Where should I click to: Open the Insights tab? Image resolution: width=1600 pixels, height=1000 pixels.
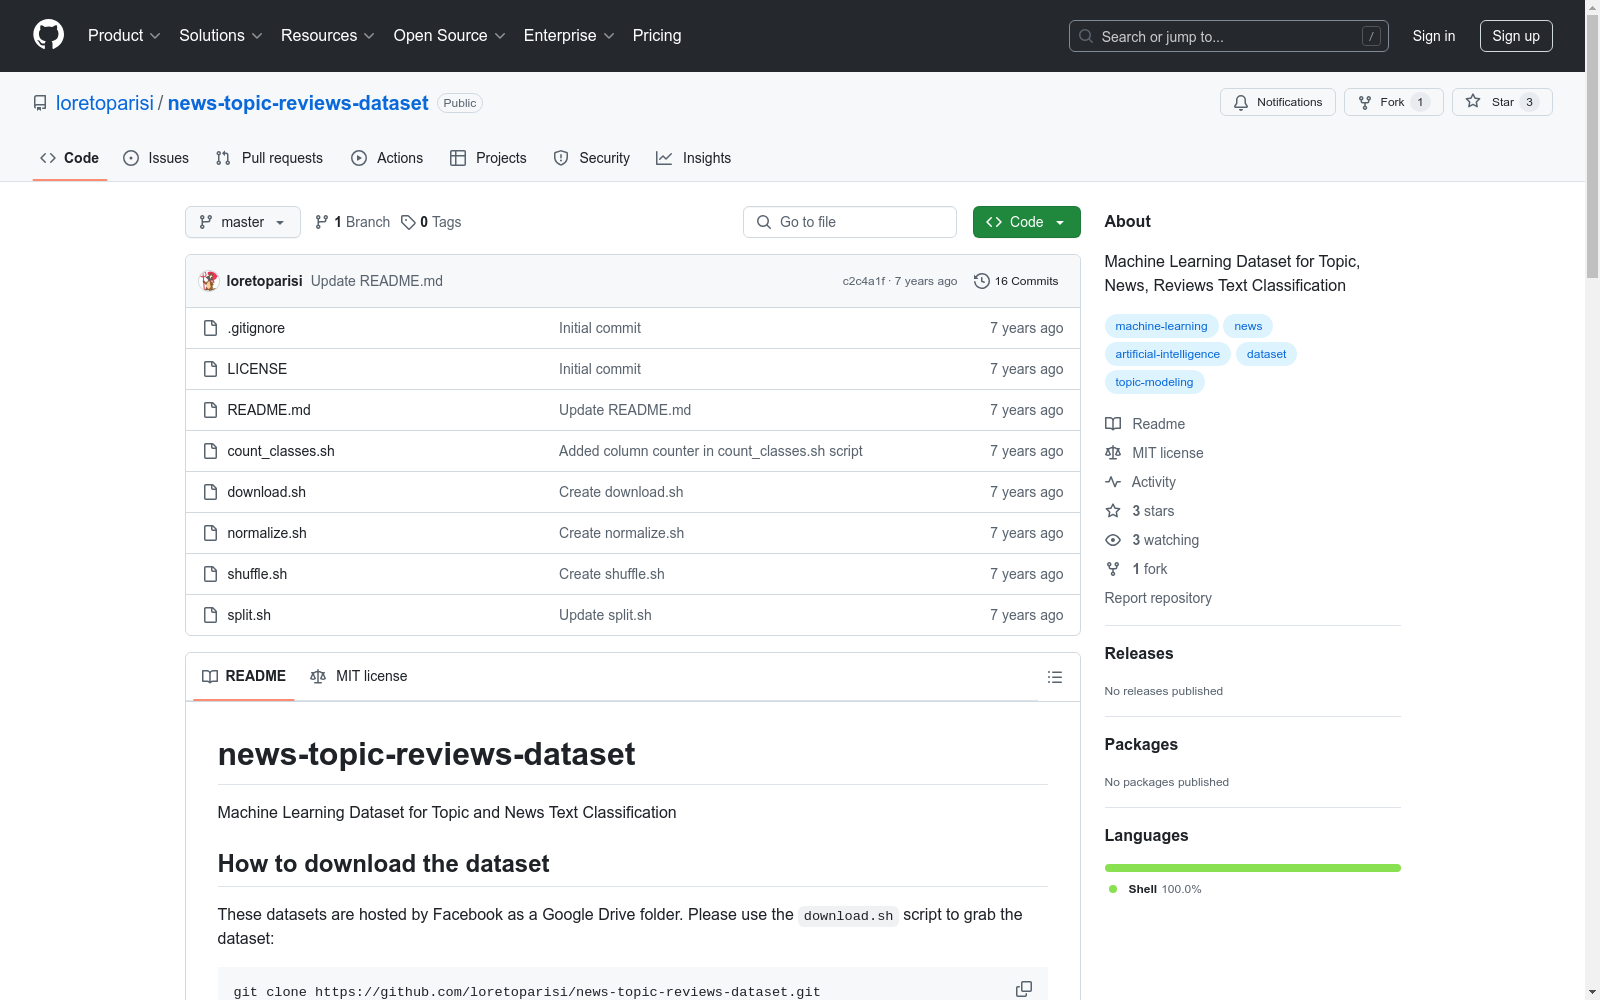(x=694, y=158)
